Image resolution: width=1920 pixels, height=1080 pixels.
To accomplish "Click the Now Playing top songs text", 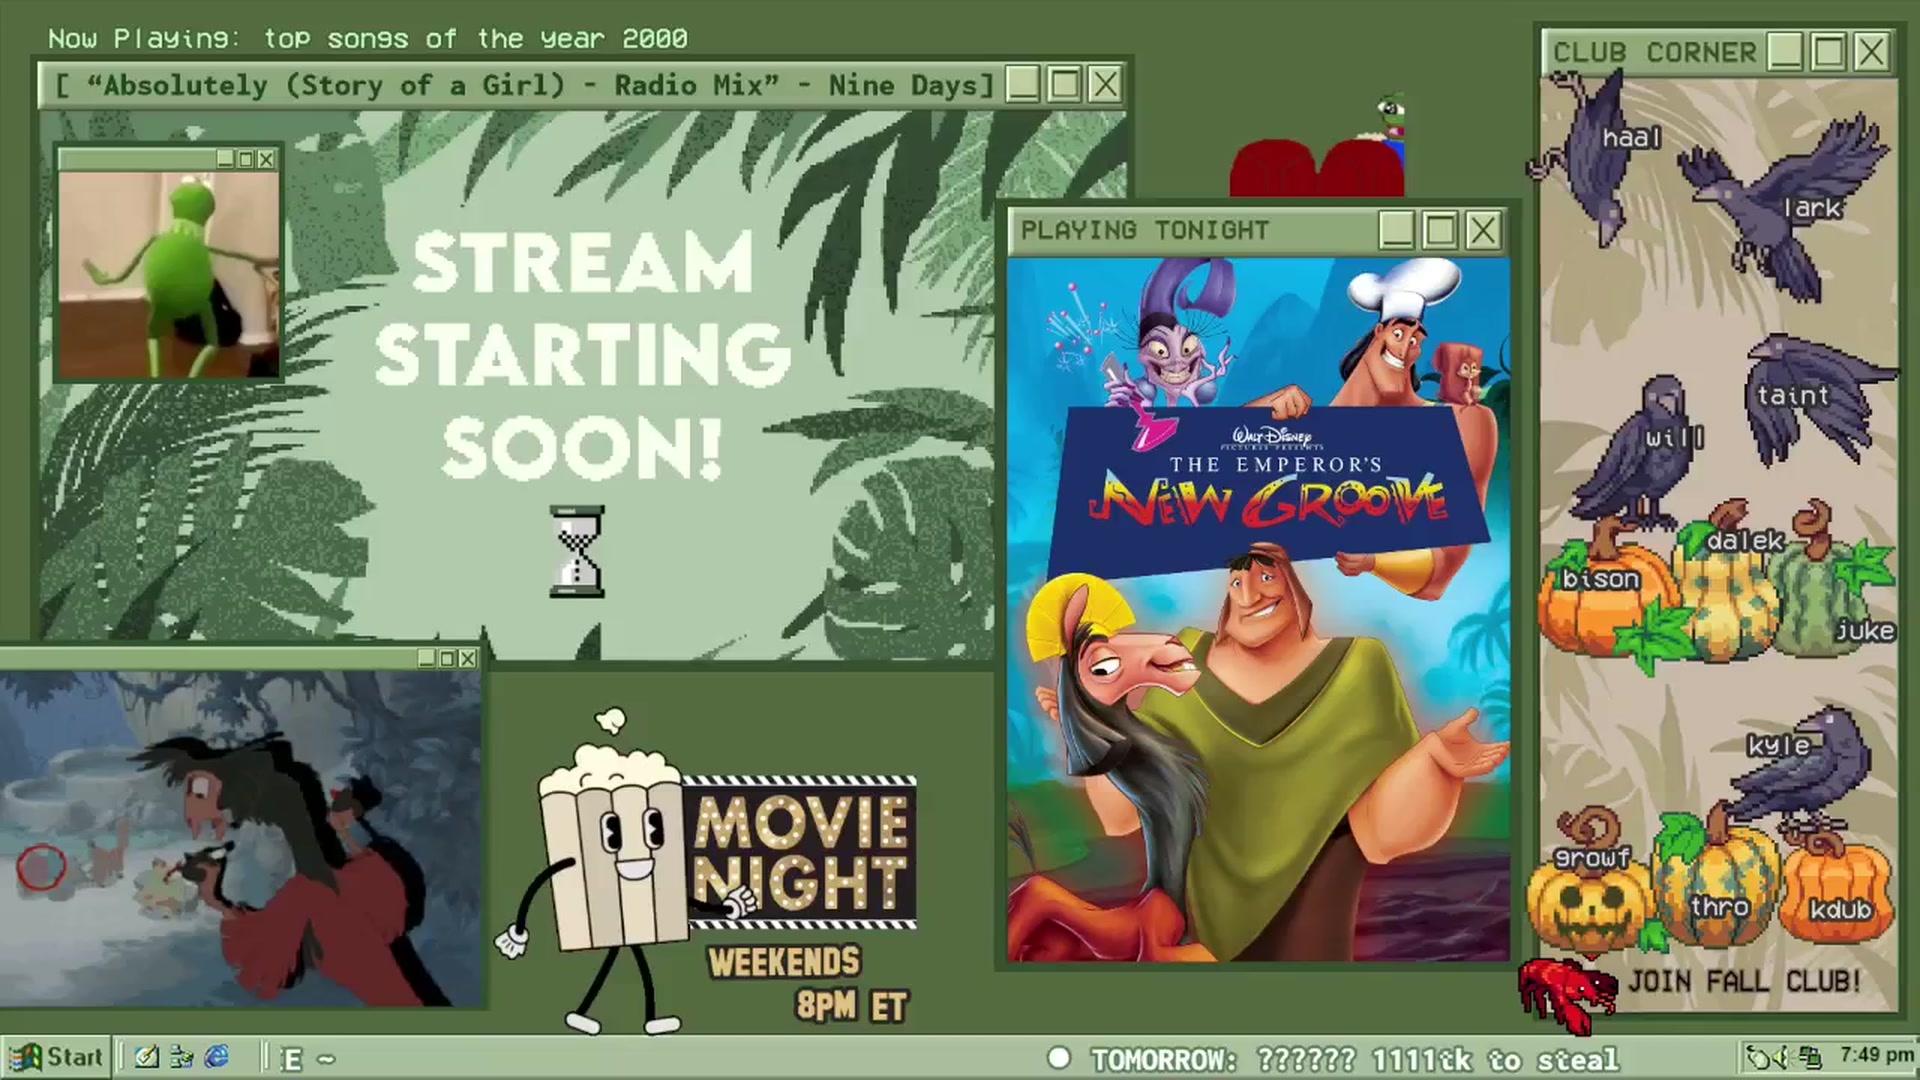I will point(368,38).
